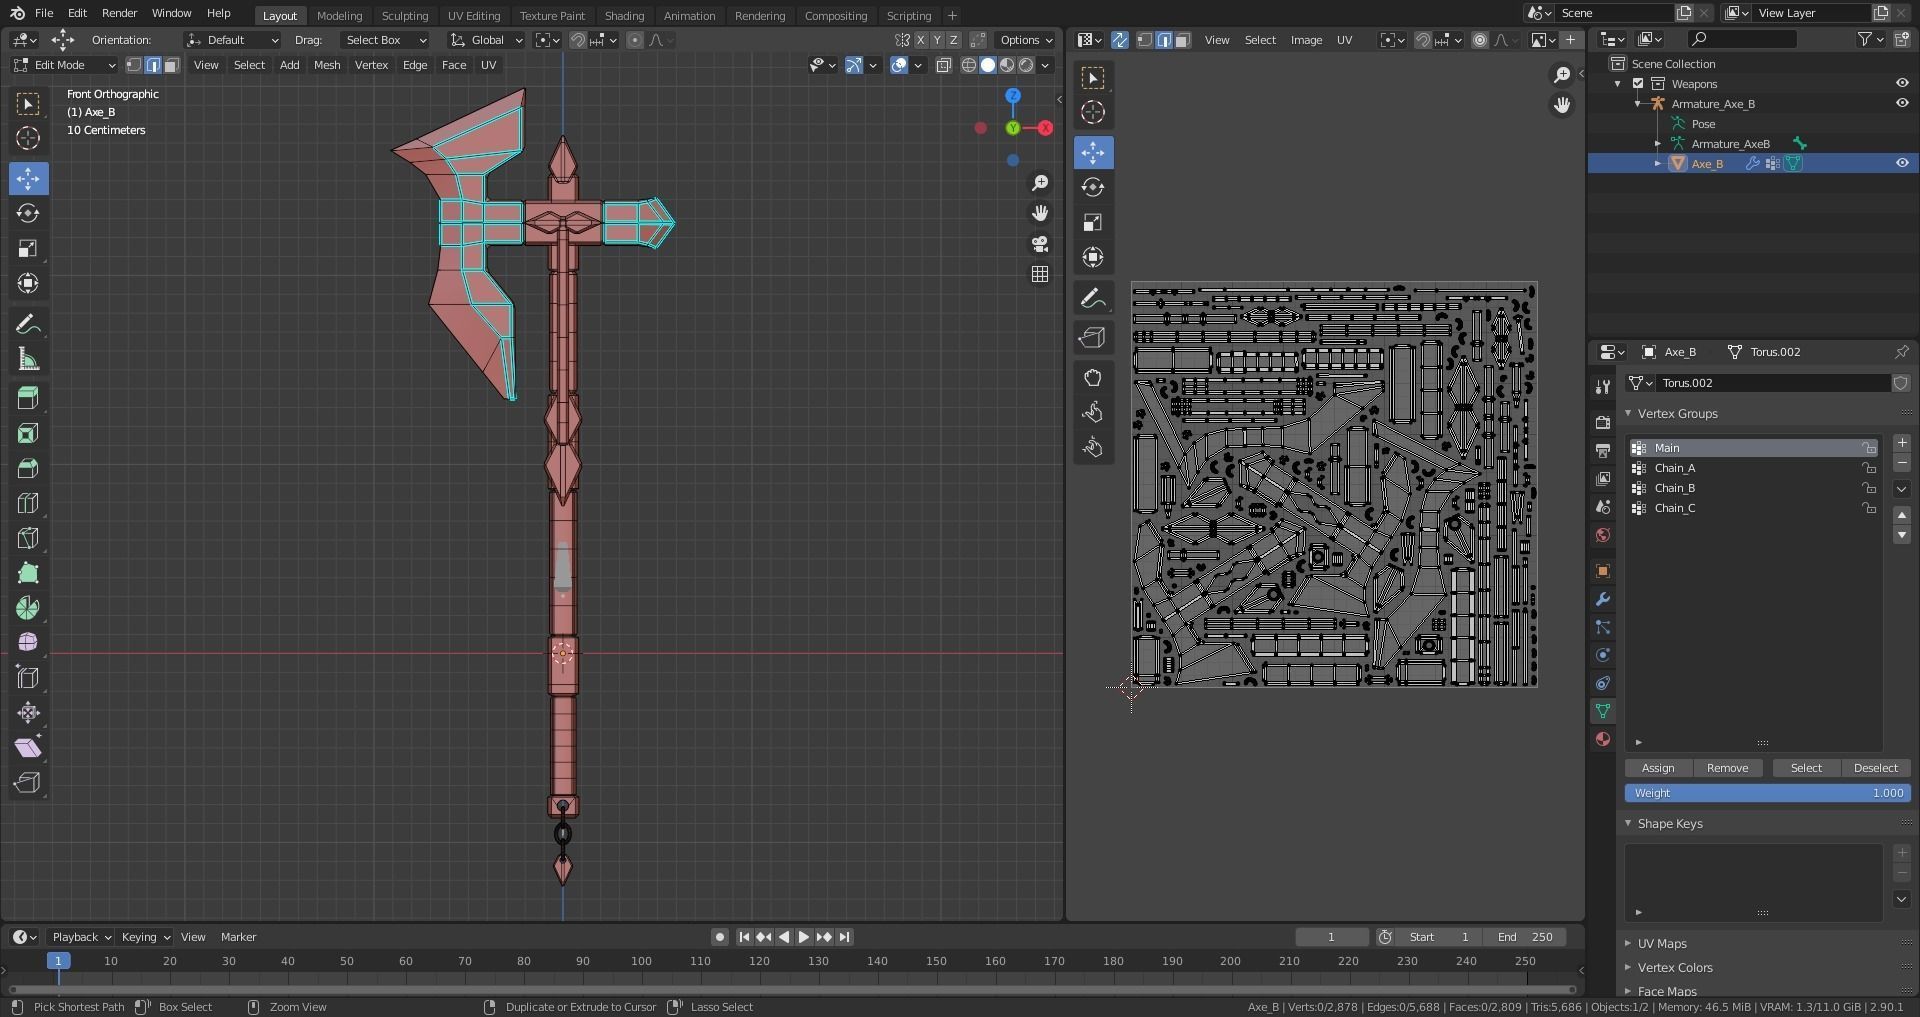Image resolution: width=1920 pixels, height=1017 pixels.
Task: Select the Smooth tool
Action: (28, 643)
